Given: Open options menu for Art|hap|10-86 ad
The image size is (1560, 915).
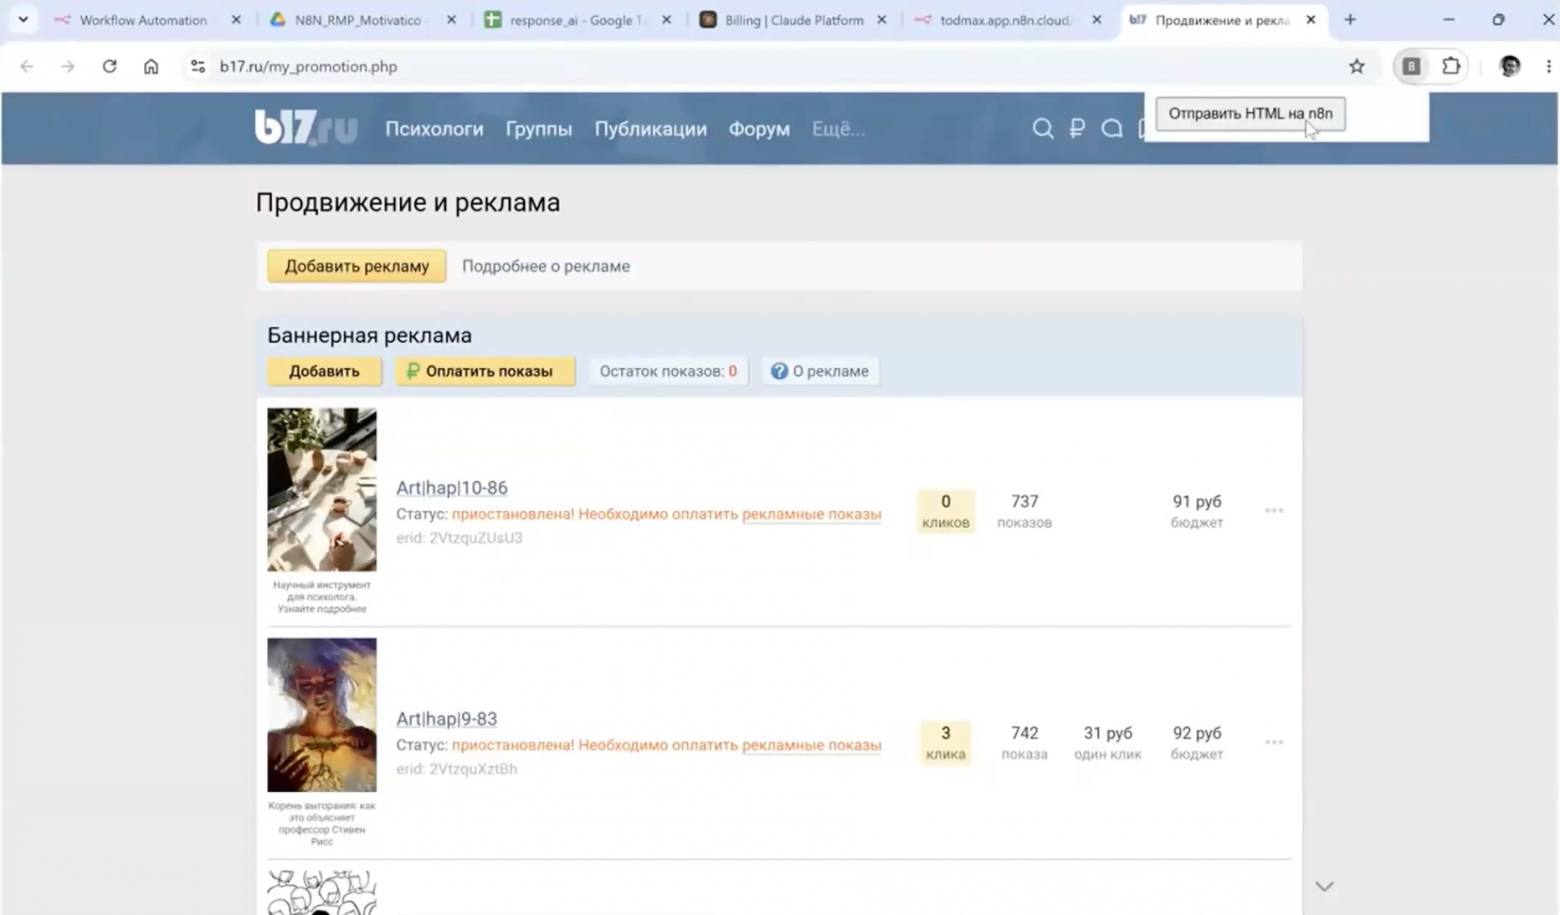Looking at the screenshot, I should 1274,511.
